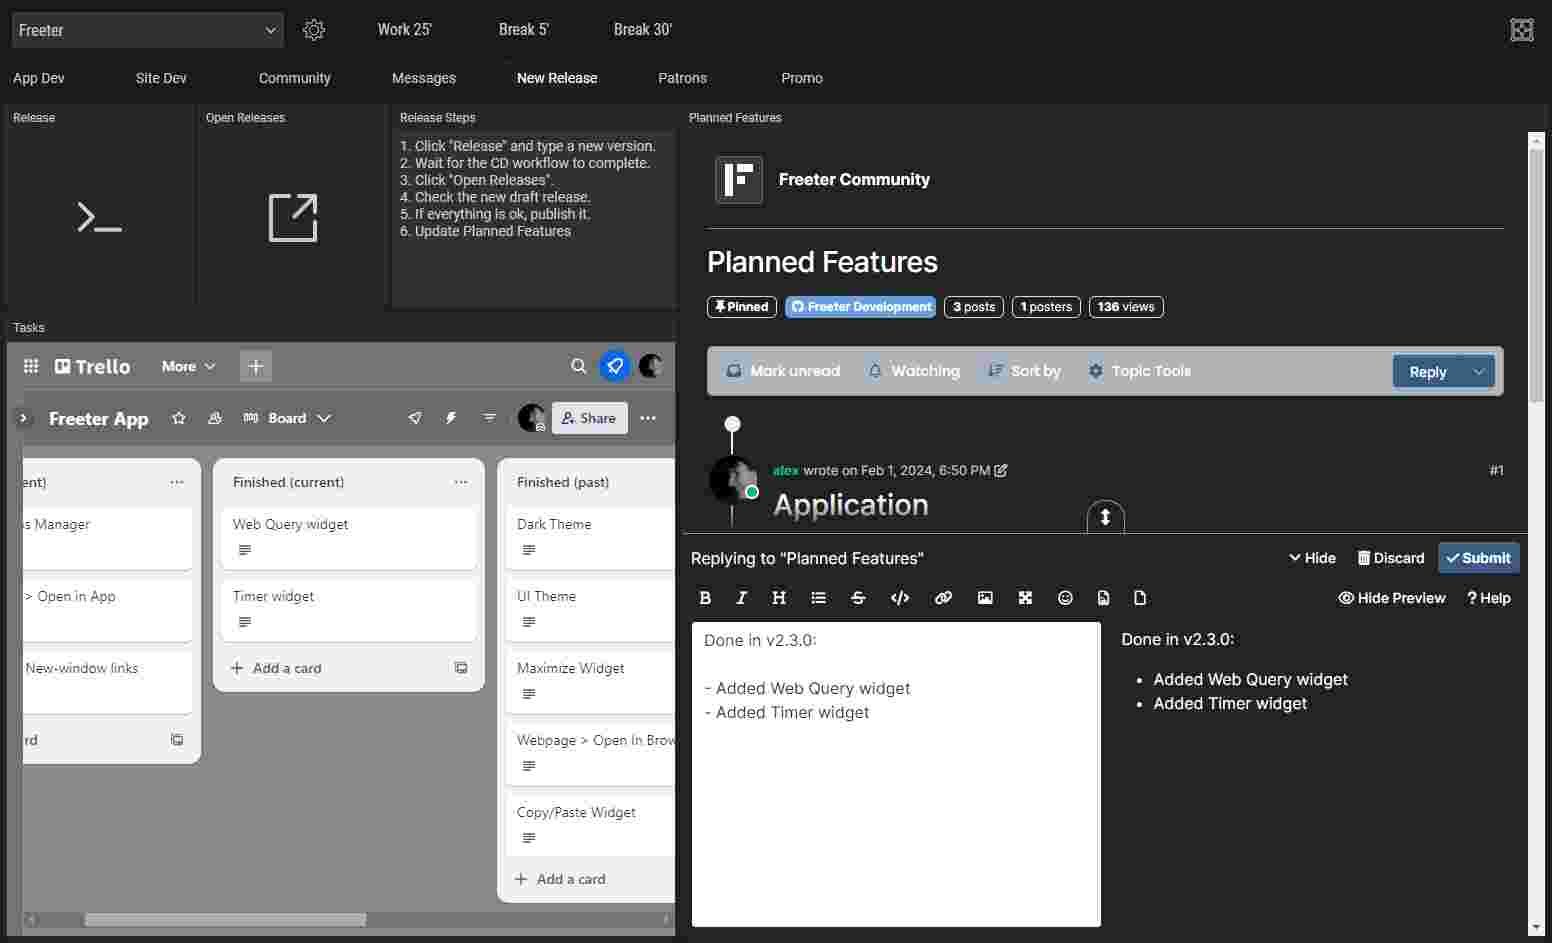
Task: Open Freeter settings gear icon
Action: tap(314, 30)
